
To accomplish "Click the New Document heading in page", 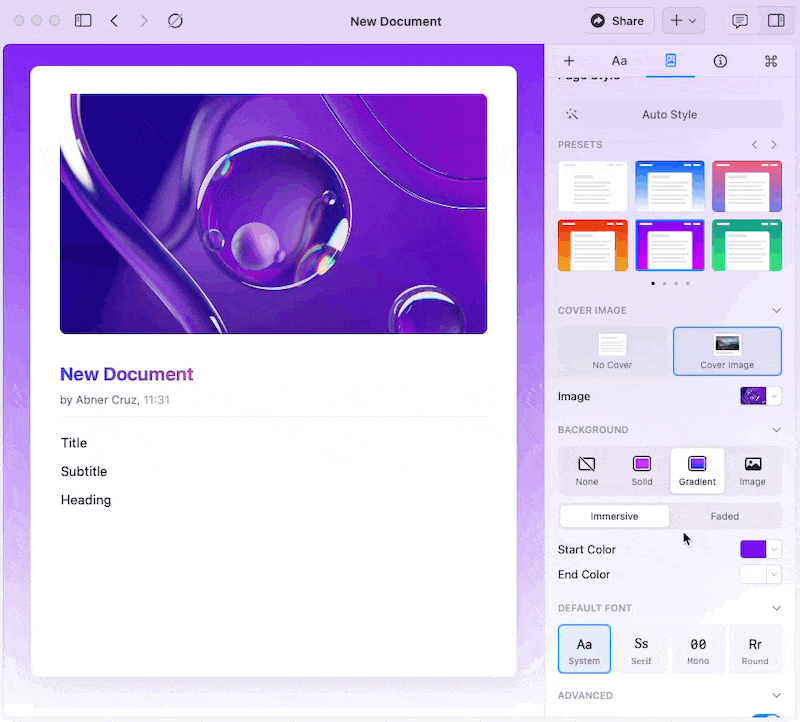I will point(127,374).
